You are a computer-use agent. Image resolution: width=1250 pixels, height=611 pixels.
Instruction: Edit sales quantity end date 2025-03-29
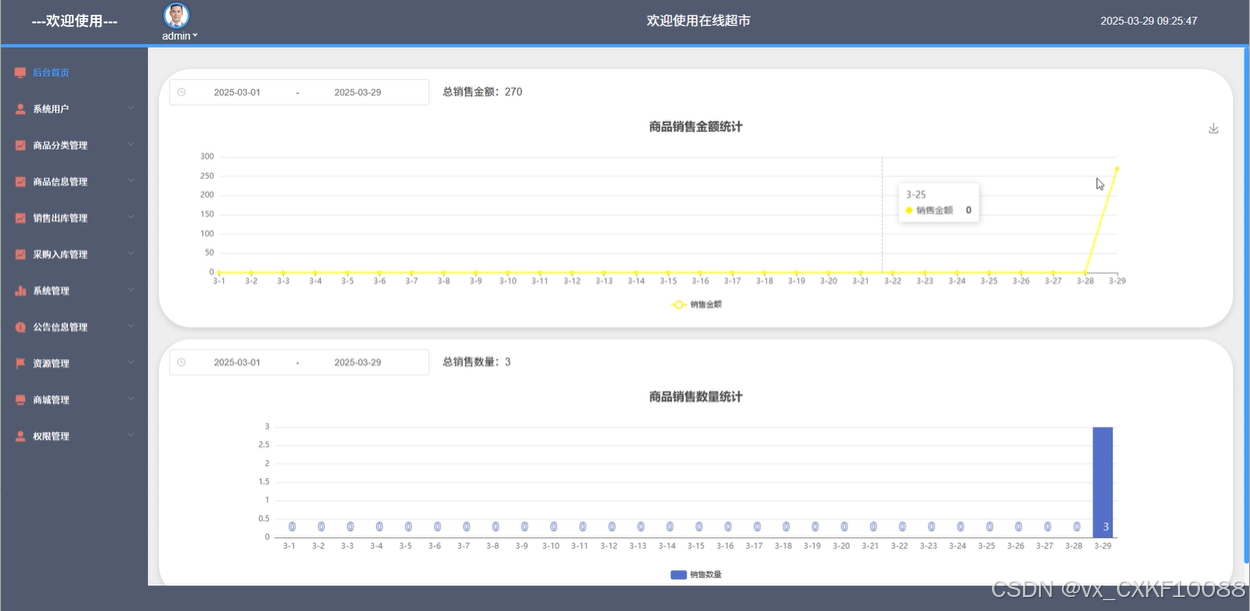(357, 362)
